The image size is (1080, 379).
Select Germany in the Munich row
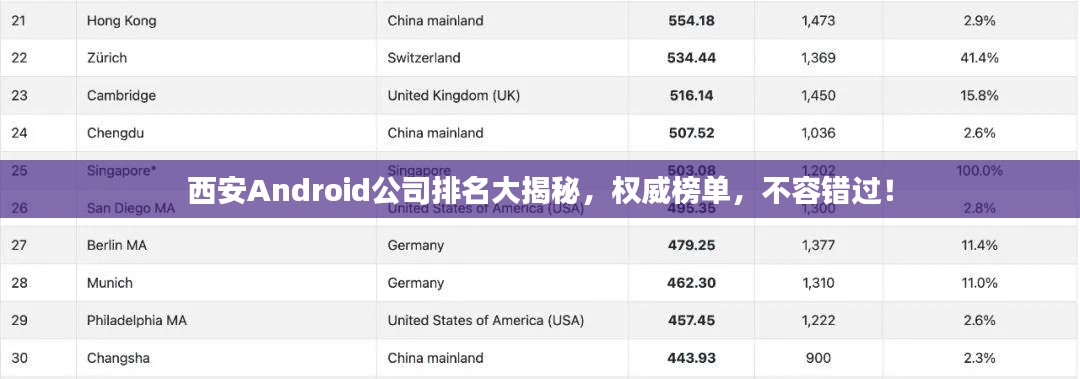tap(415, 283)
